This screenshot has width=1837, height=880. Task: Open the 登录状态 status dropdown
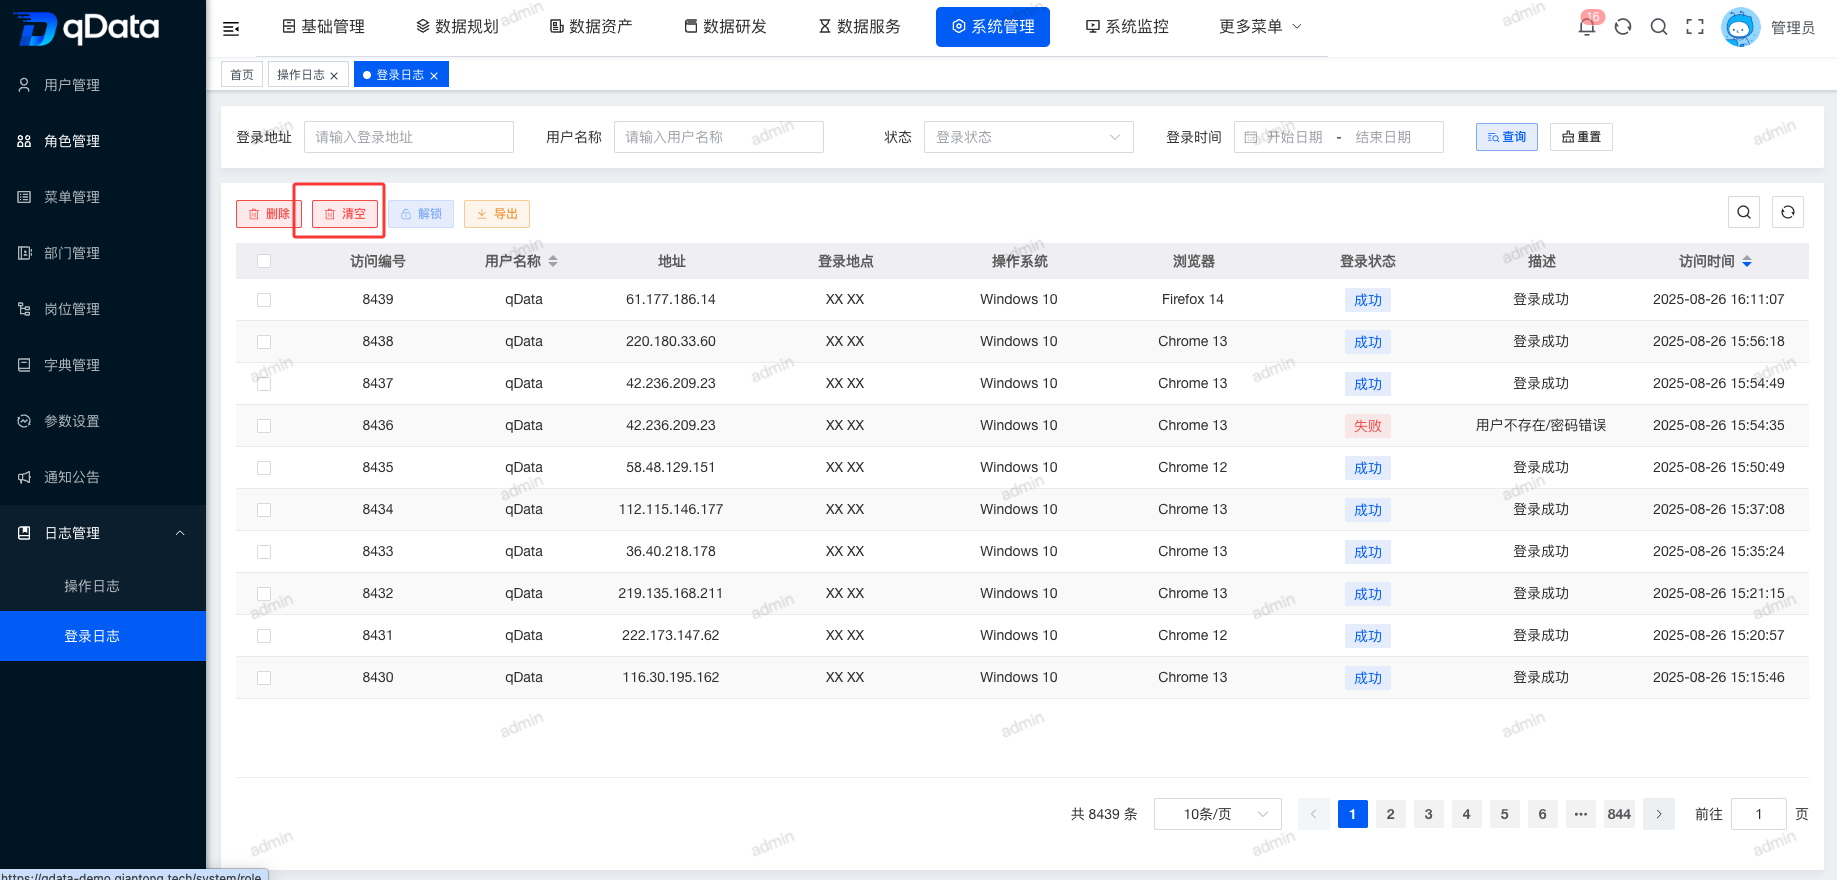[x=1029, y=137]
